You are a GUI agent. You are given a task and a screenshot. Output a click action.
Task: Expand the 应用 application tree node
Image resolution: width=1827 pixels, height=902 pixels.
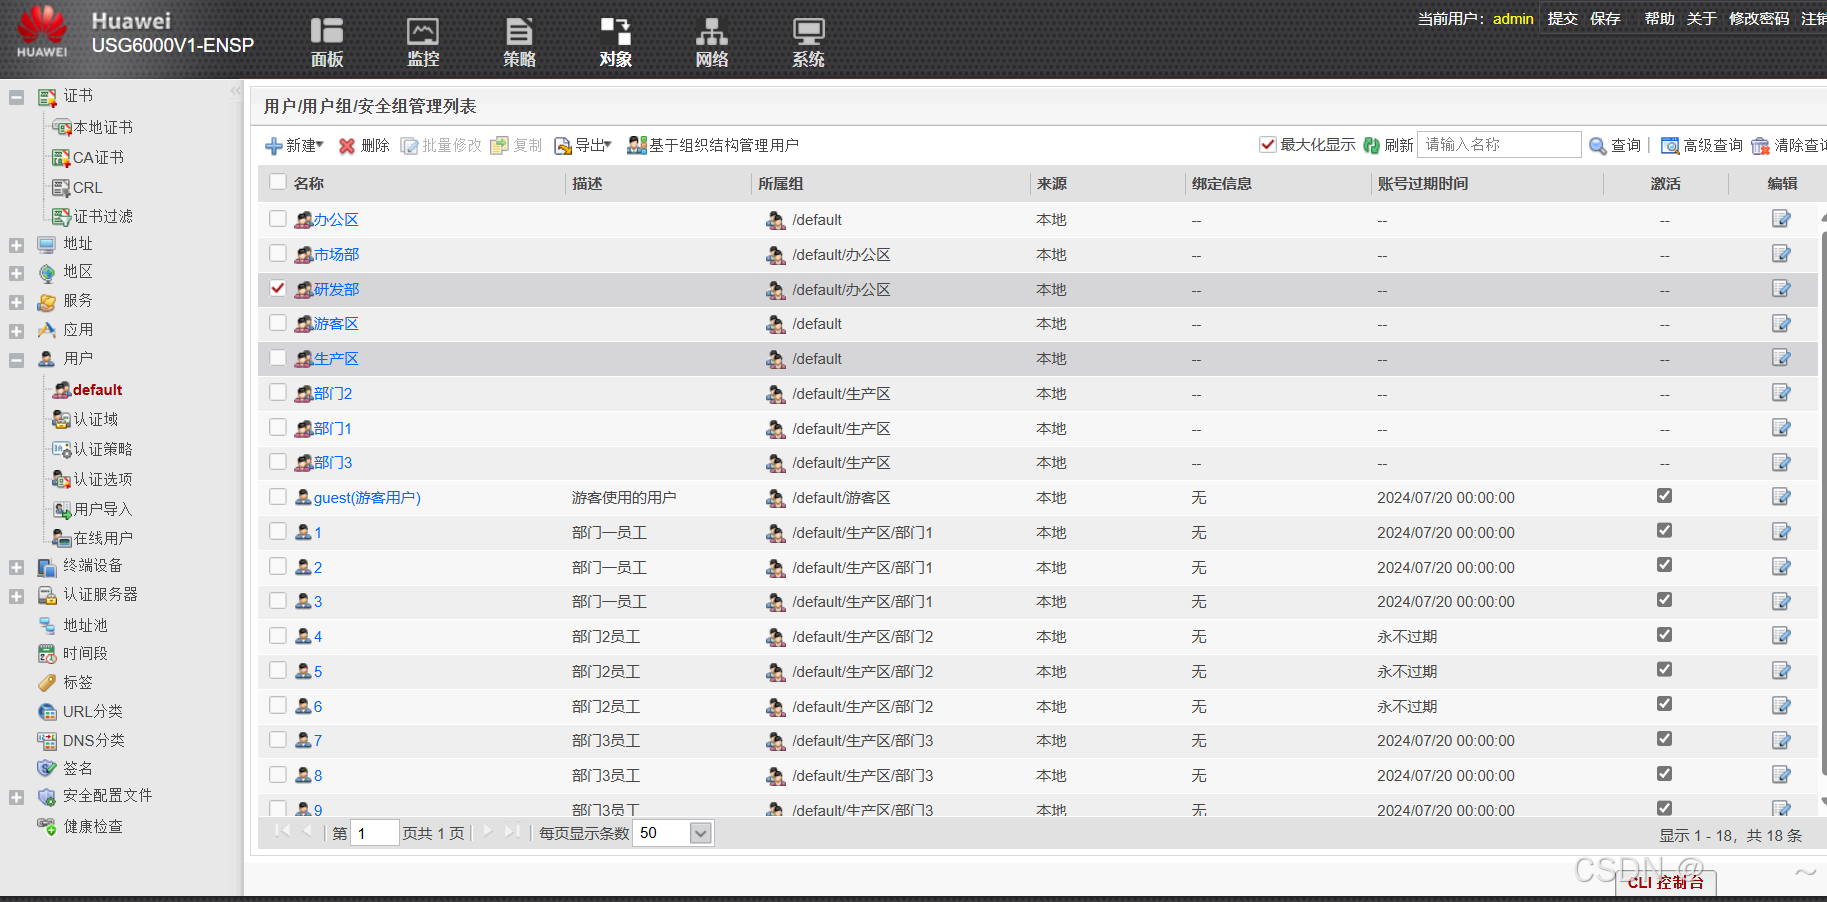pyautogui.click(x=16, y=331)
